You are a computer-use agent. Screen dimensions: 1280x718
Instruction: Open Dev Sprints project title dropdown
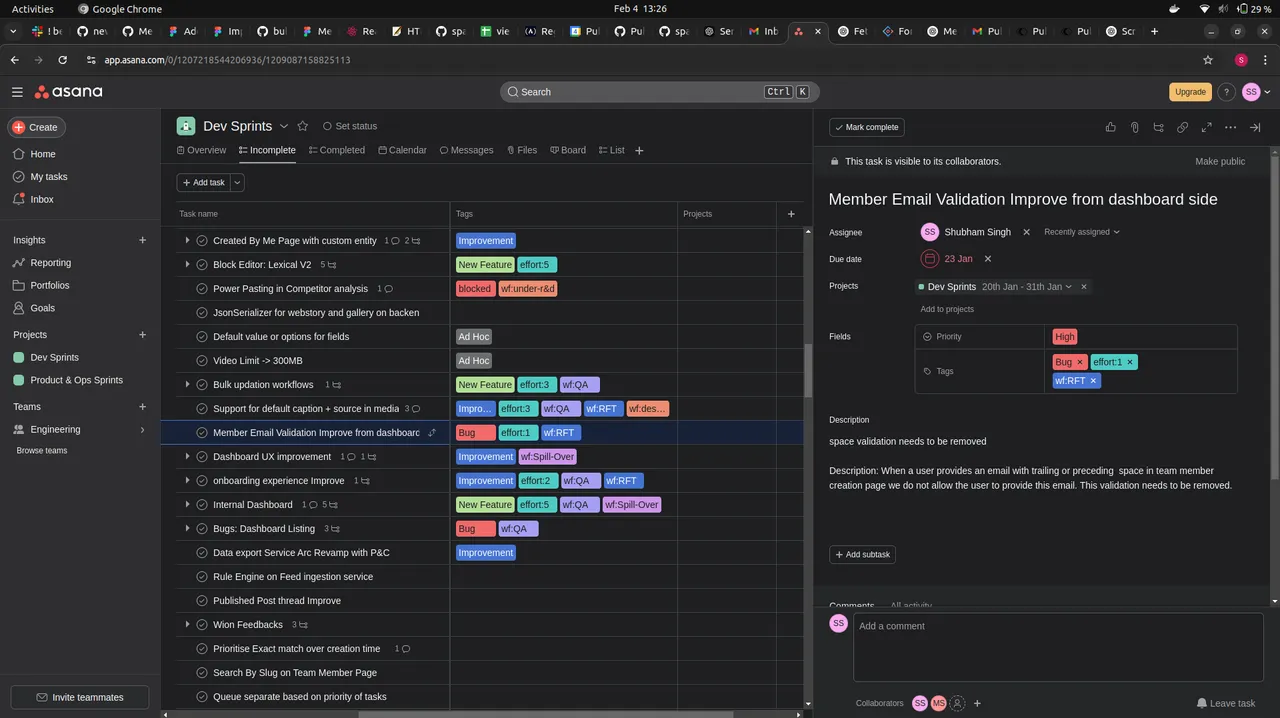click(284, 126)
